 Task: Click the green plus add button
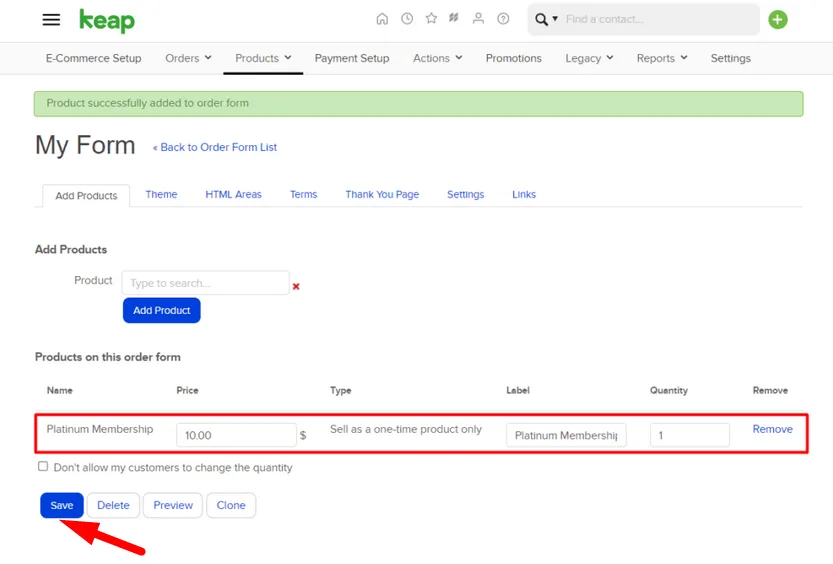[778, 20]
